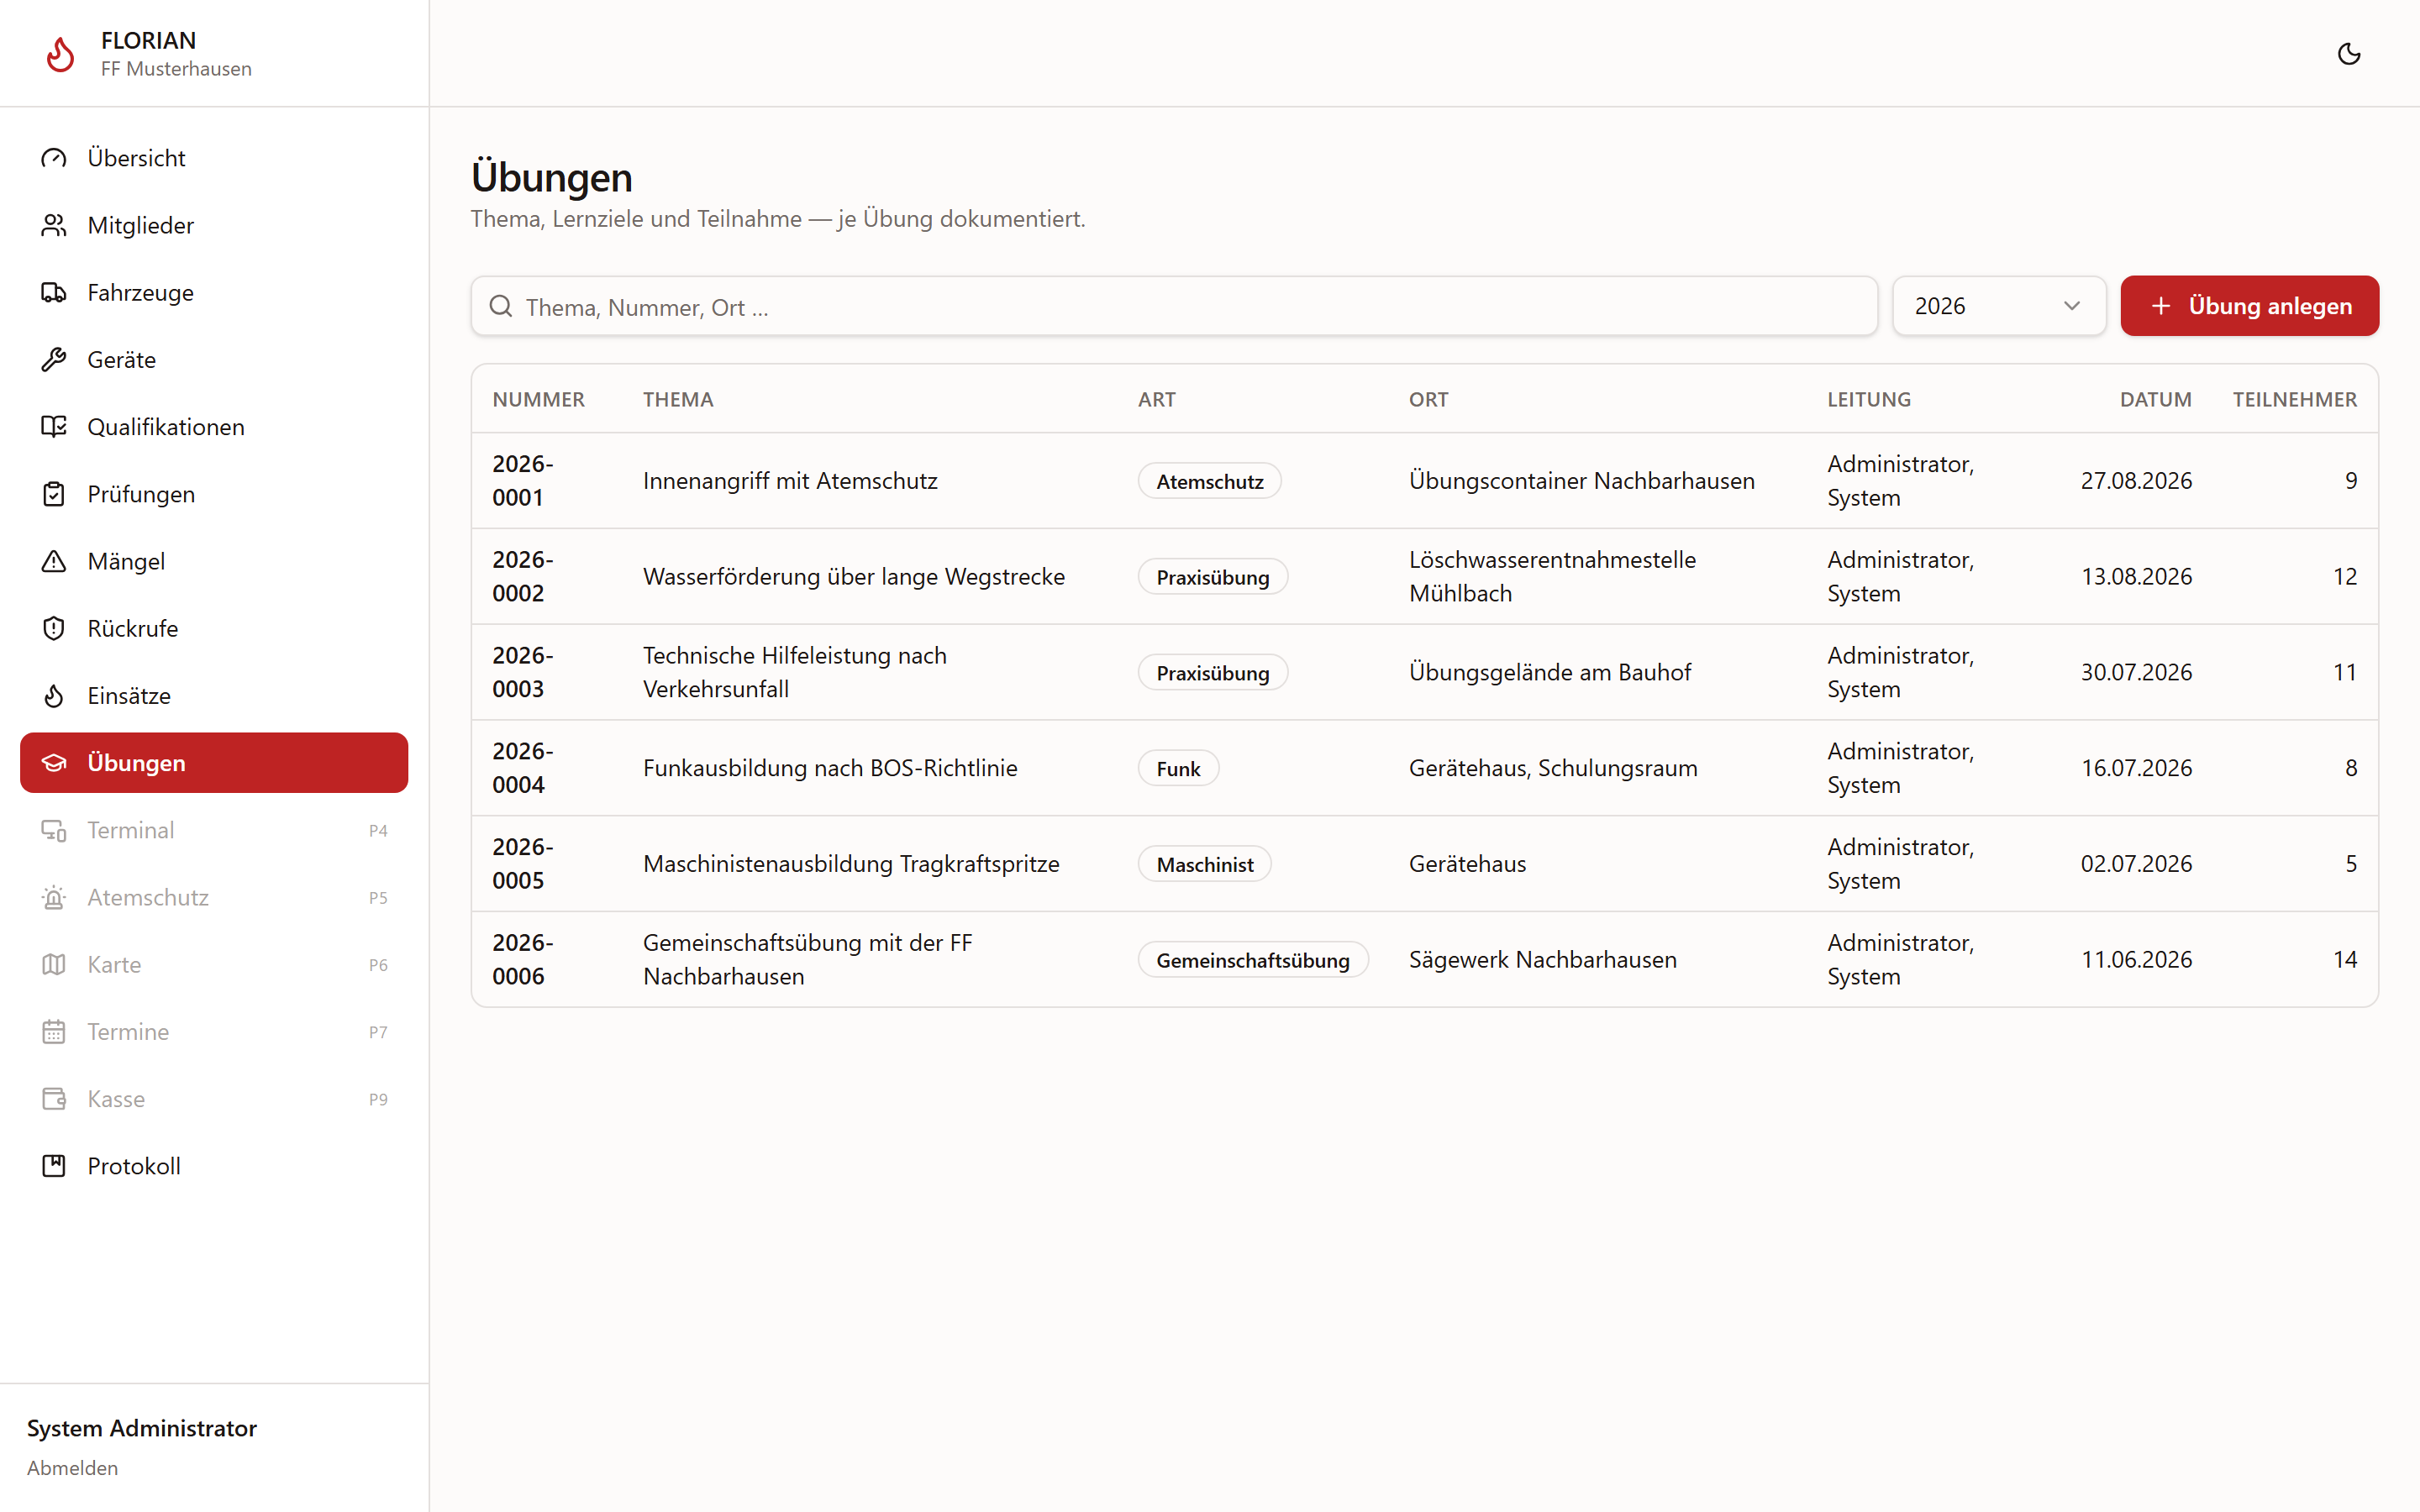Screen dimensions: 2420x1512
Task: Focus the Thema, Nummer, Ort search field
Action: click(1174, 306)
